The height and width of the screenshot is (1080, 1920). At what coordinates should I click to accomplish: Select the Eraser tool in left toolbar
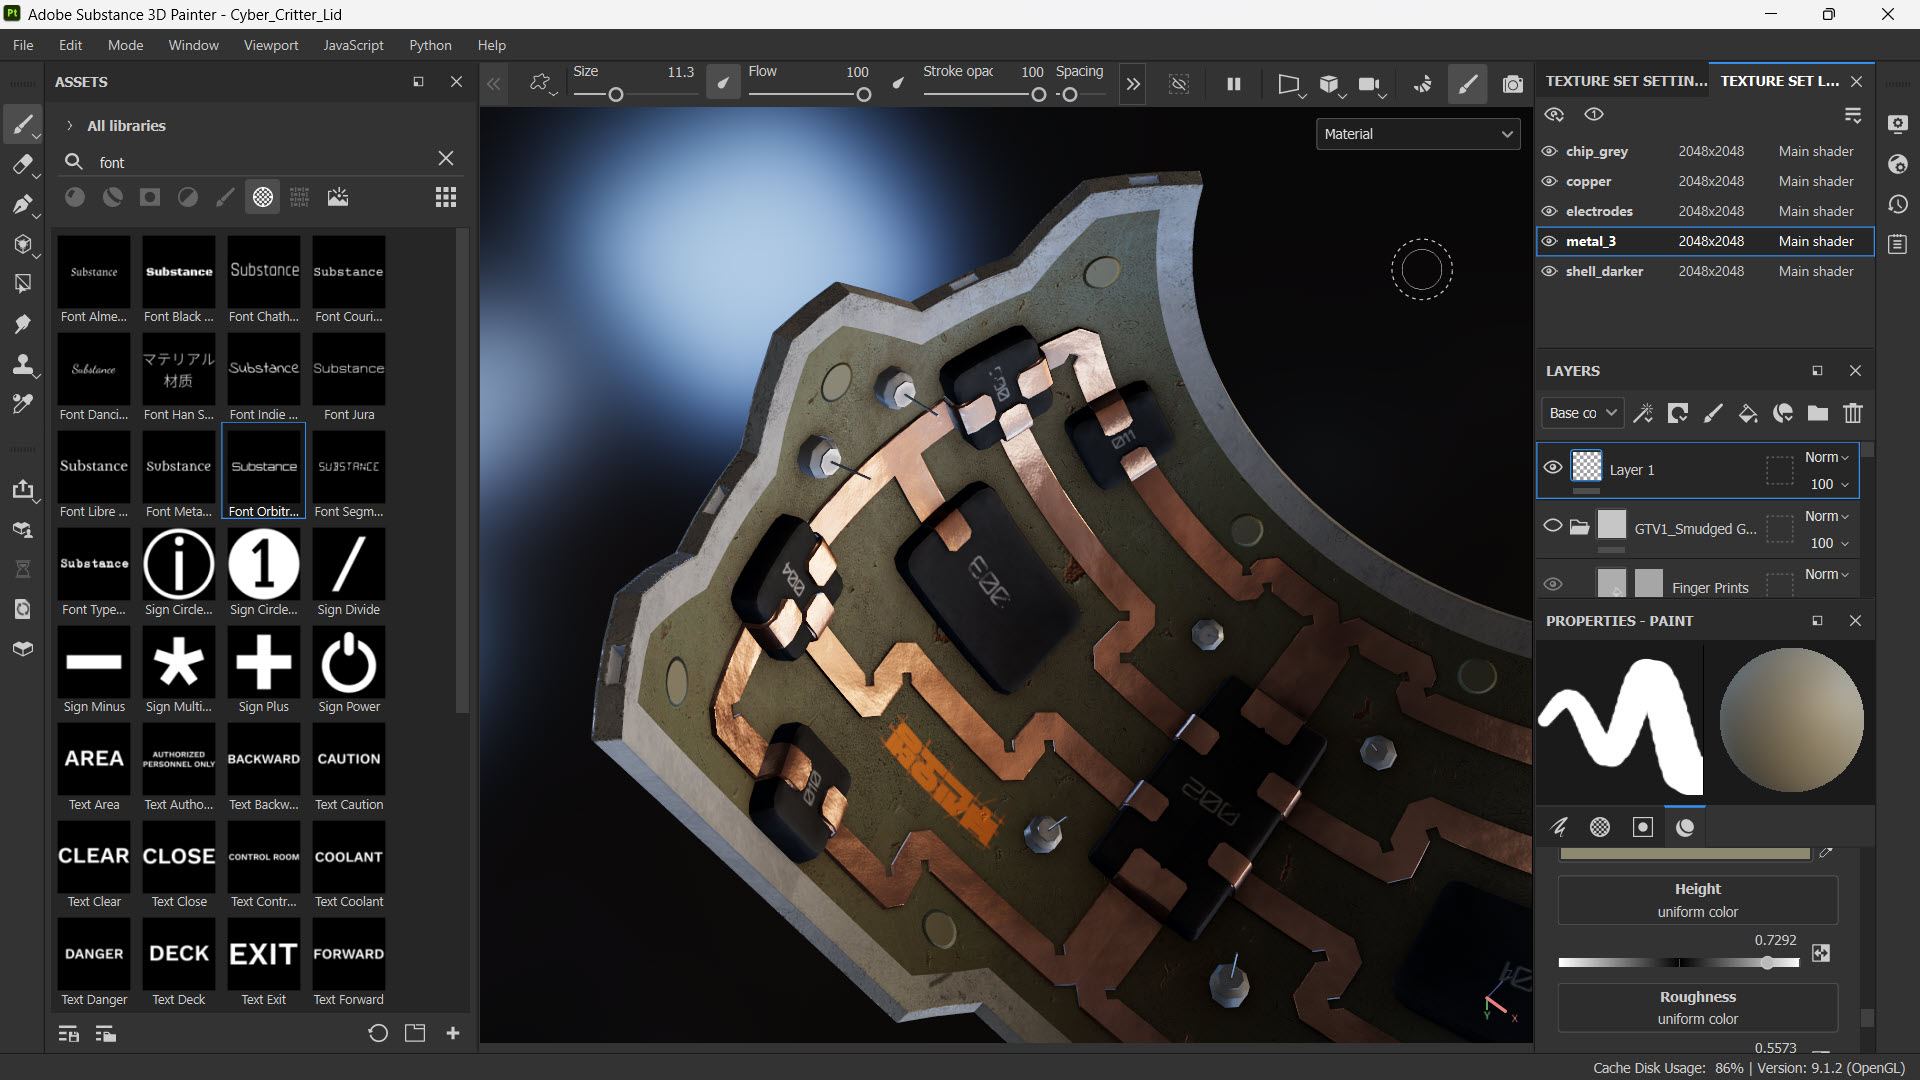22,165
